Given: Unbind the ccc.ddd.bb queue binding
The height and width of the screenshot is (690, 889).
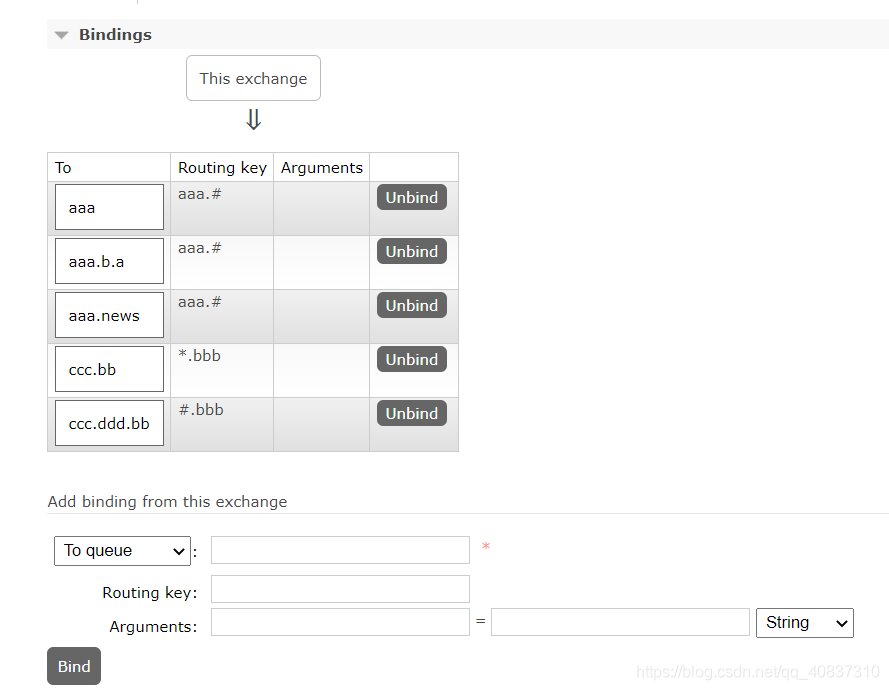Looking at the screenshot, I should coord(412,413).
